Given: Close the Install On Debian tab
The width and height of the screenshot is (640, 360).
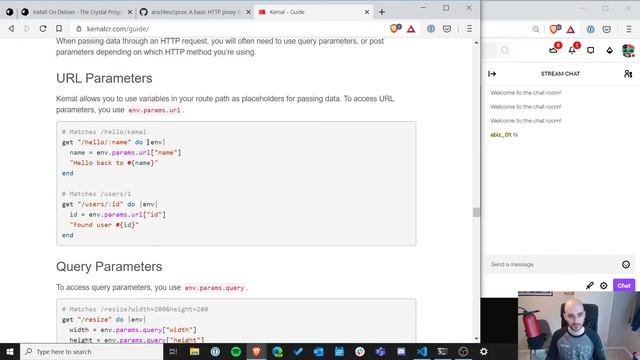Looking at the screenshot, I should (x=130, y=12).
